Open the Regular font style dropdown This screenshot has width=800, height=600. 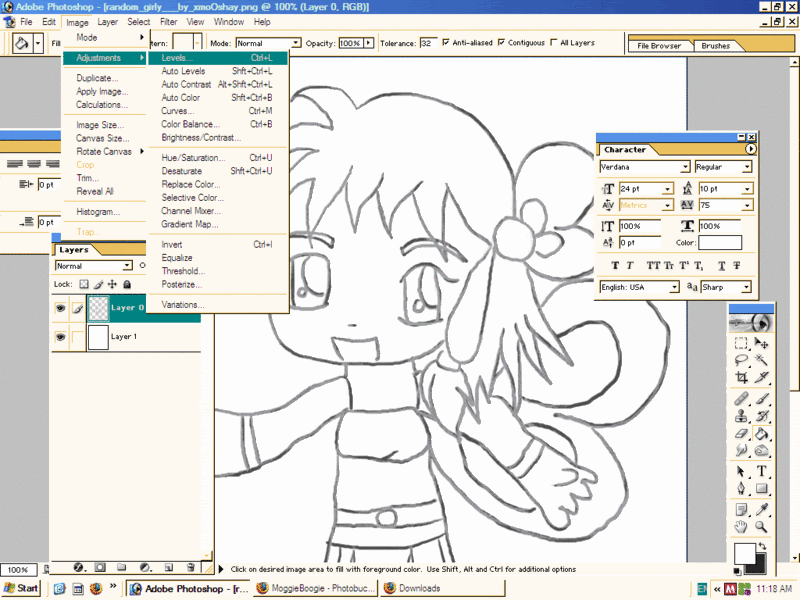(747, 167)
